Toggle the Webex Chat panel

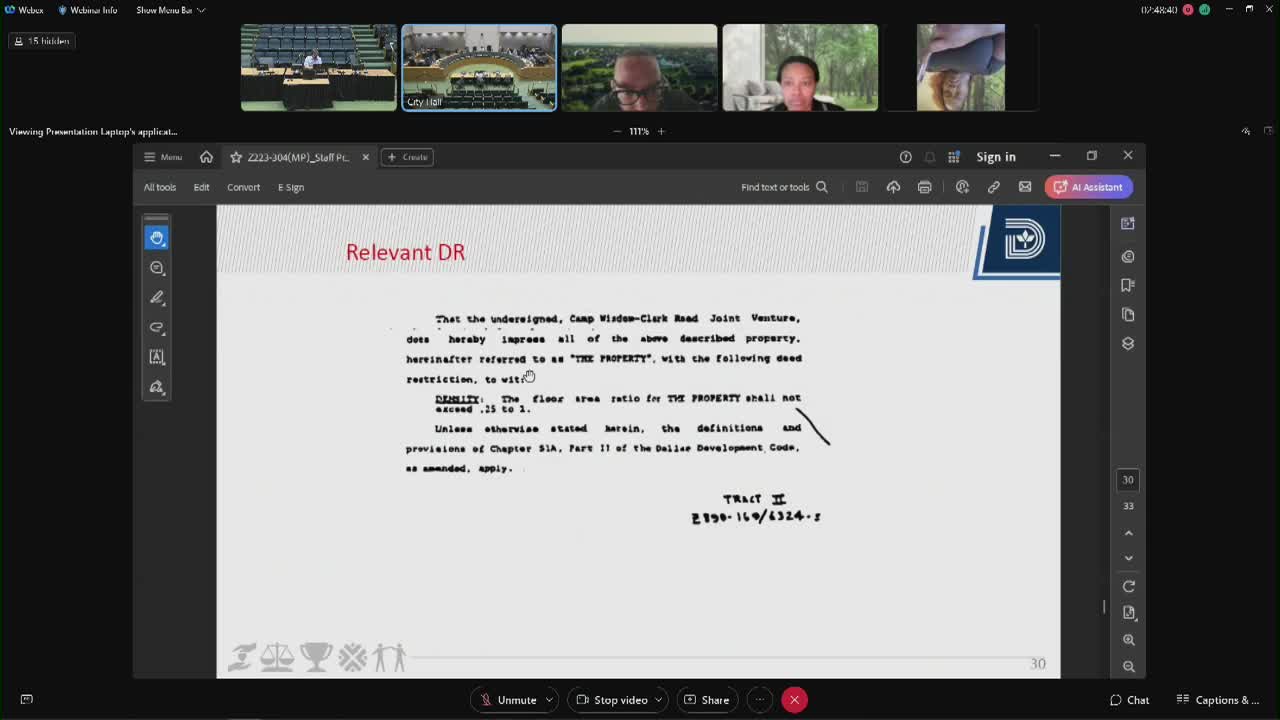[x=1129, y=700]
